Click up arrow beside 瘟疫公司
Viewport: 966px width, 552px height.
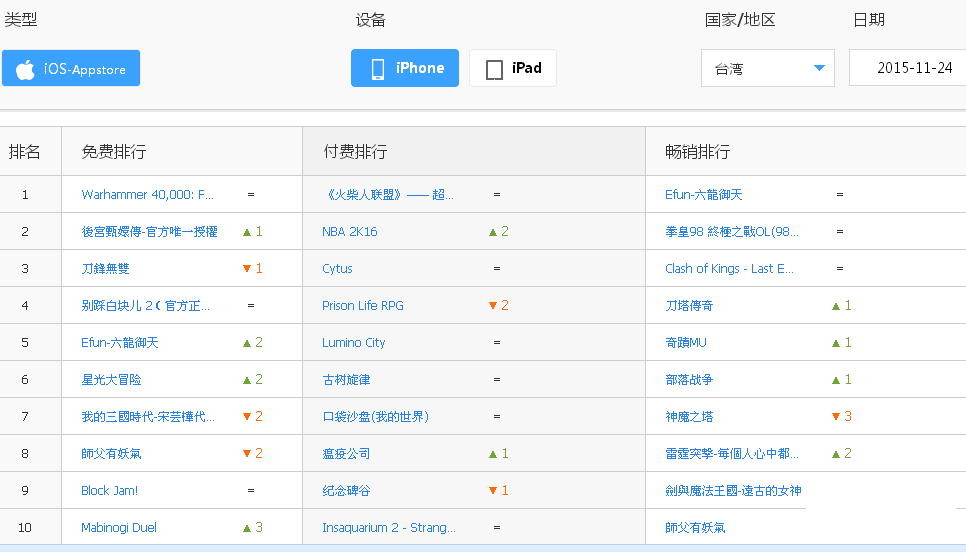493,454
